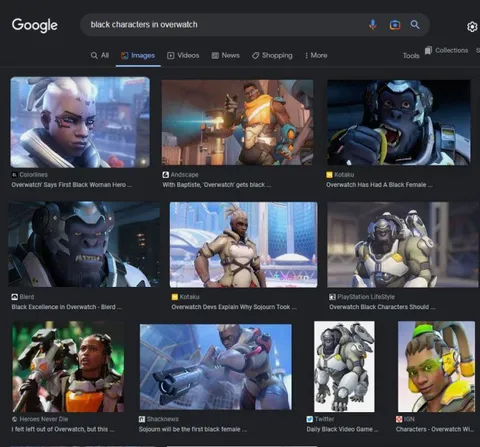The height and width of the screenshot is (447, 480).
Task: Click 'With Baptiste, 'Overwatch' gets black' title
Action: (x=217, y=185)
